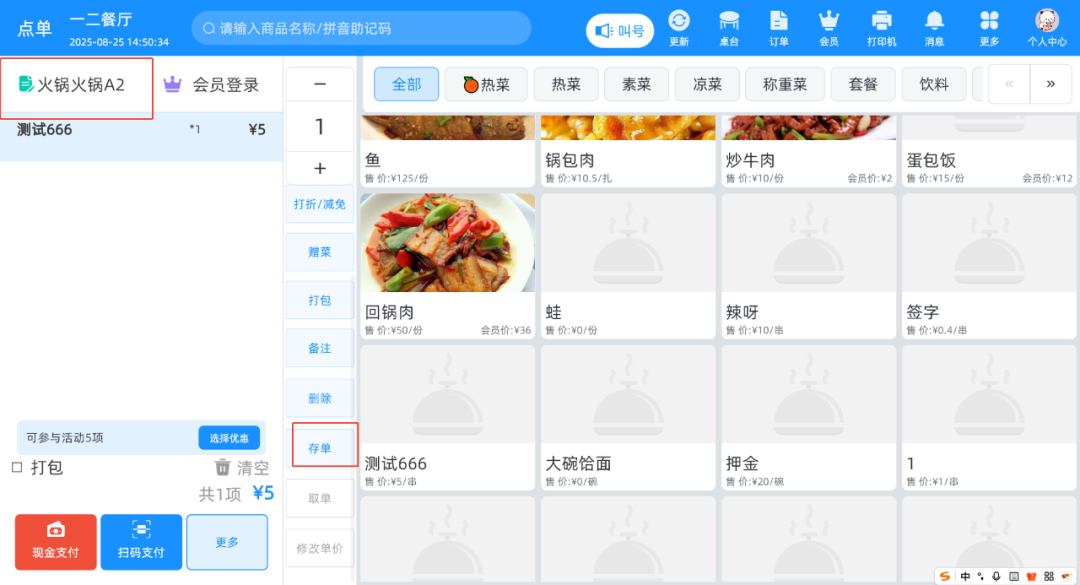Open the 更新 (refresh) icon in top bar
Screen dimensions: 1080x585
[679, 24]
